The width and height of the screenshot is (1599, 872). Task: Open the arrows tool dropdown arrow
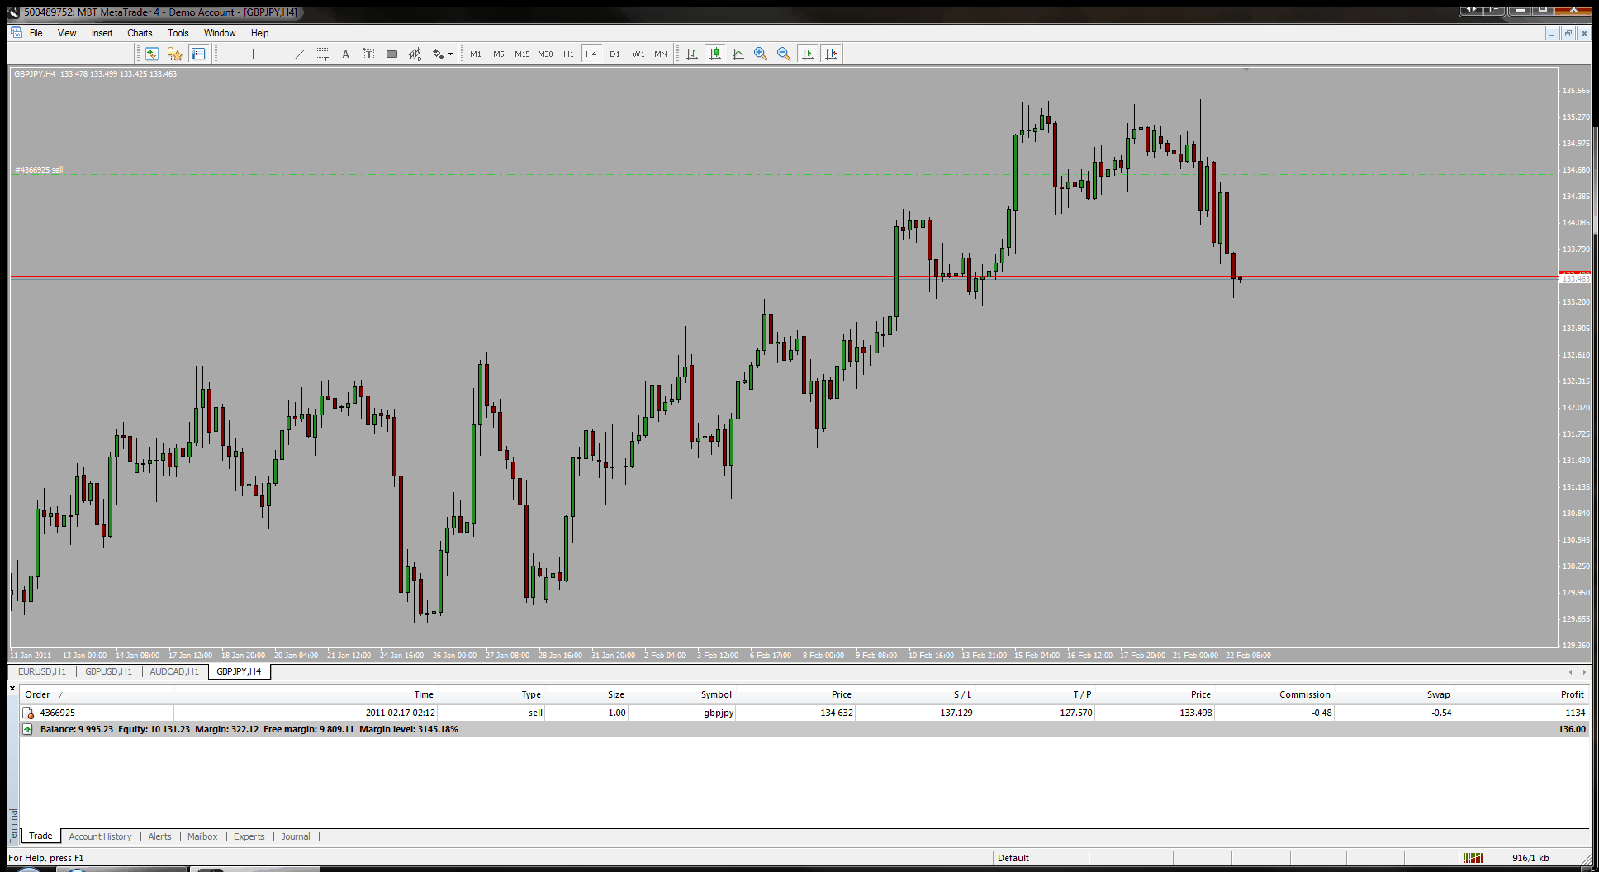pyautogui.click(x=451, y=54)
